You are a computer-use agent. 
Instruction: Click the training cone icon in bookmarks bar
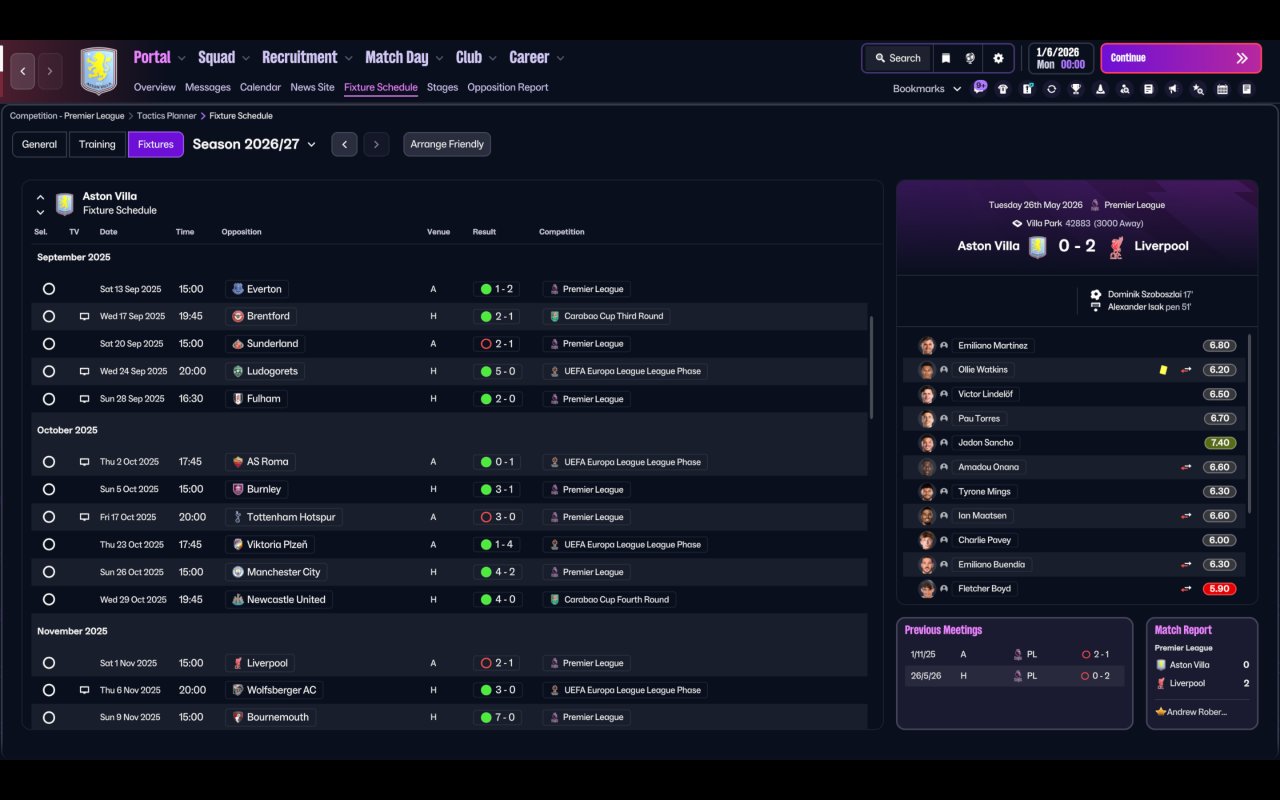1100,89
